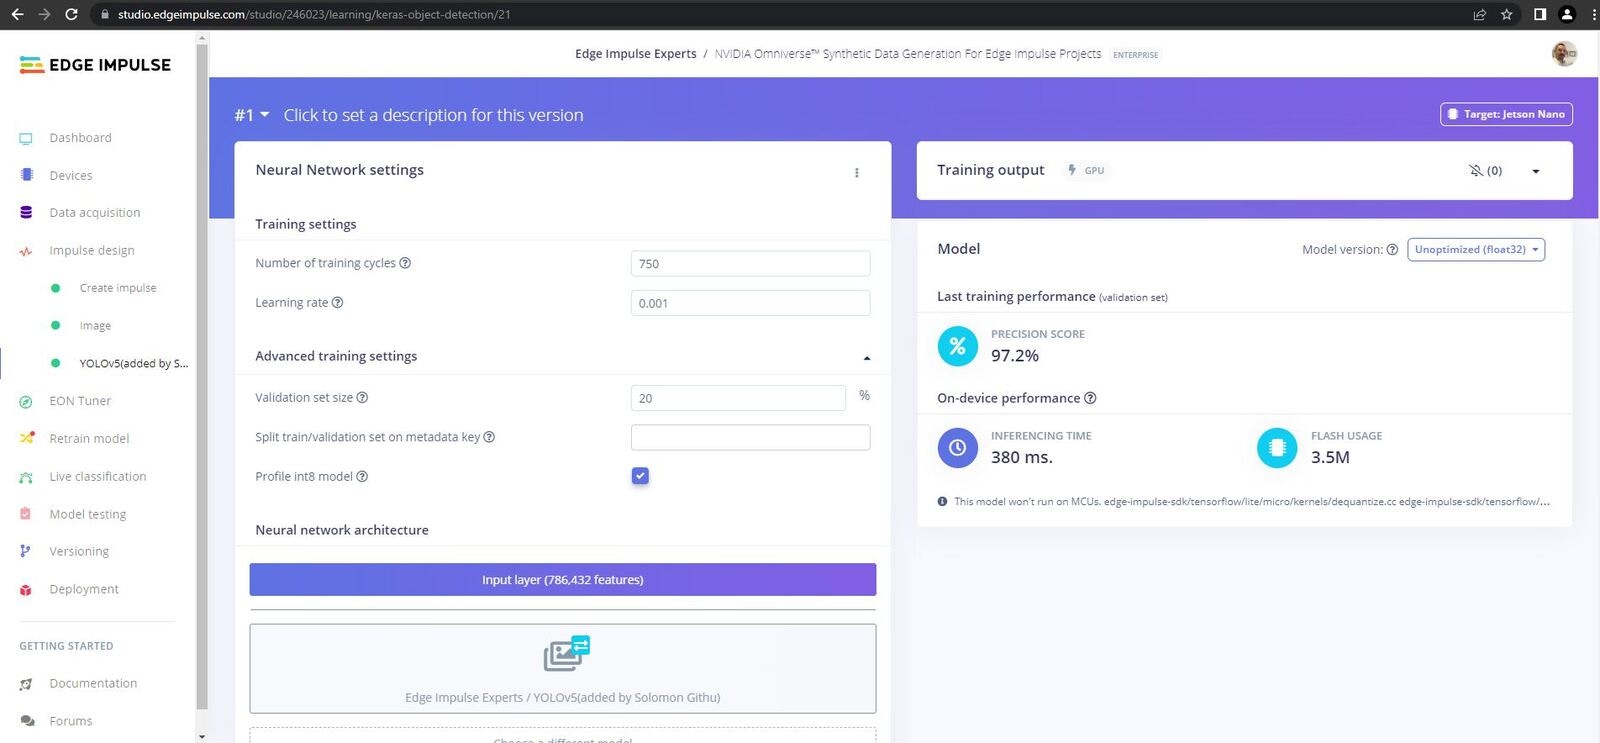
Task: Click the Impulse design pulse icon
Action: click(x=26, y=251)
